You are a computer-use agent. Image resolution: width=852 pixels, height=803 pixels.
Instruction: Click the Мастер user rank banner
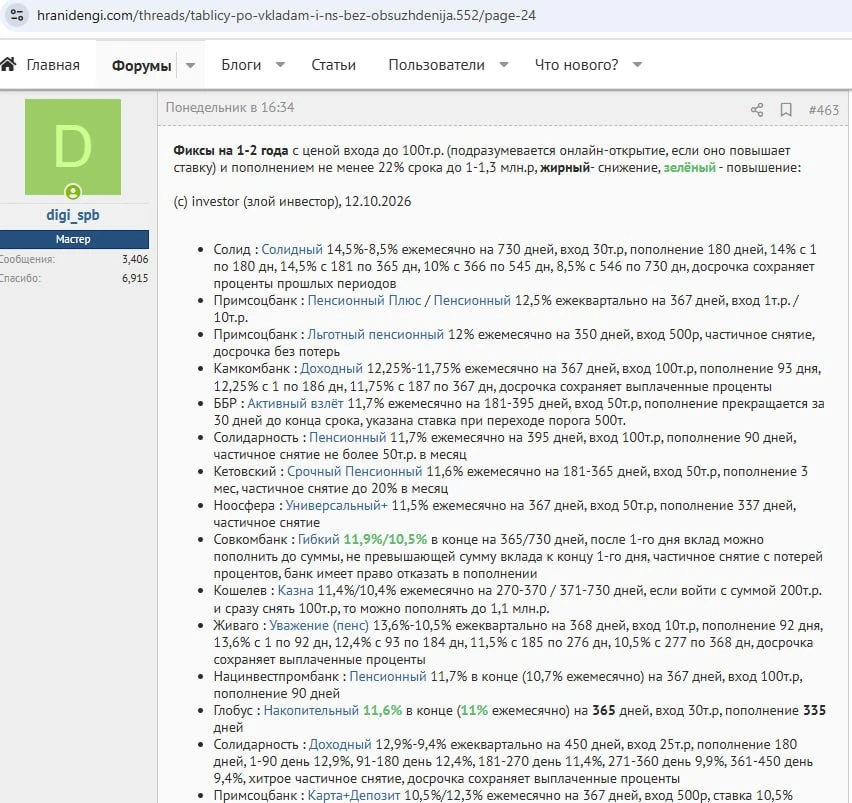(73, 239)
